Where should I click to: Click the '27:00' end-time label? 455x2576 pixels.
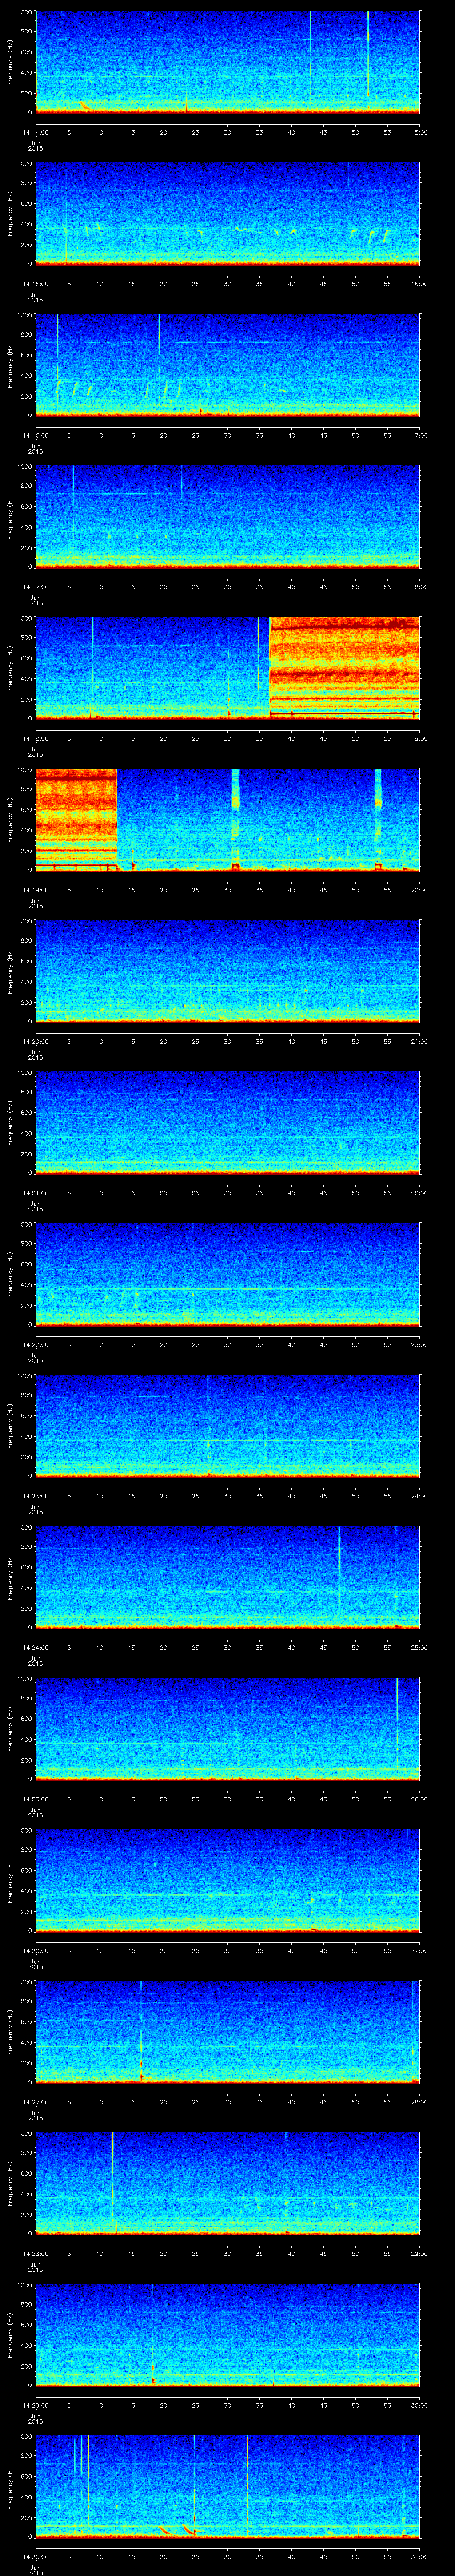(420, 1950)
